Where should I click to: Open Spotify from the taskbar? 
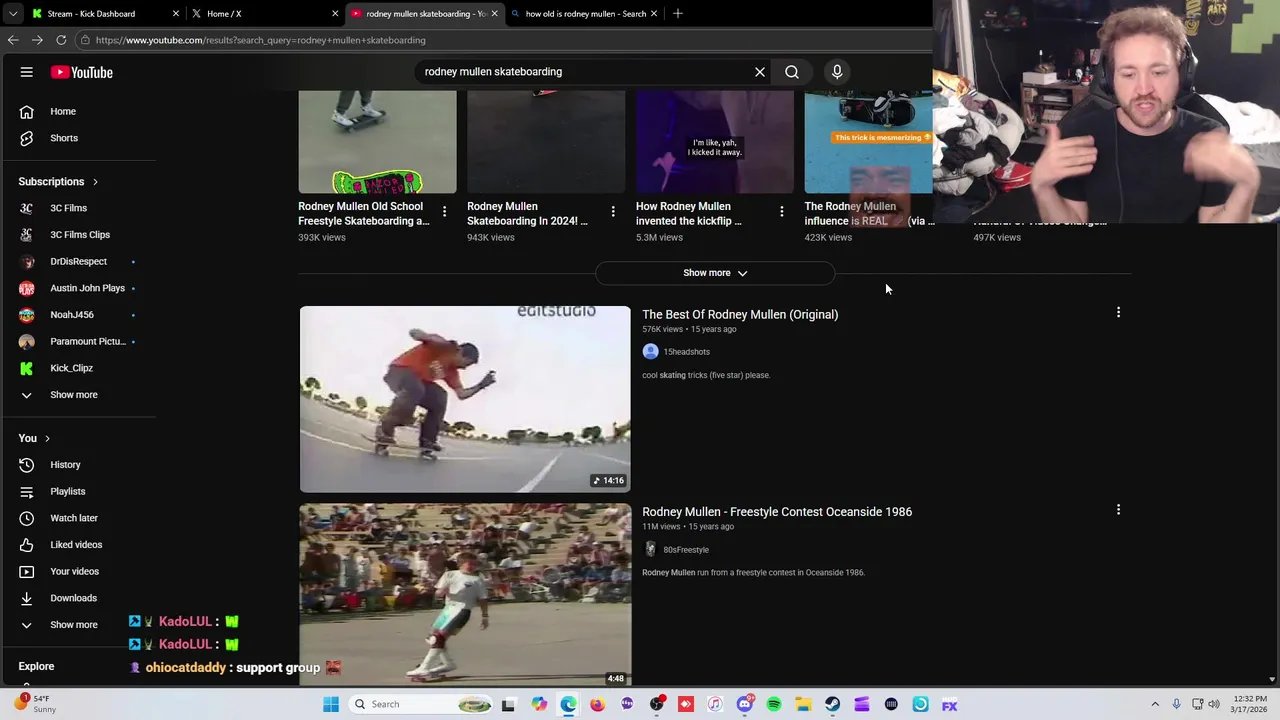point(774,704)
